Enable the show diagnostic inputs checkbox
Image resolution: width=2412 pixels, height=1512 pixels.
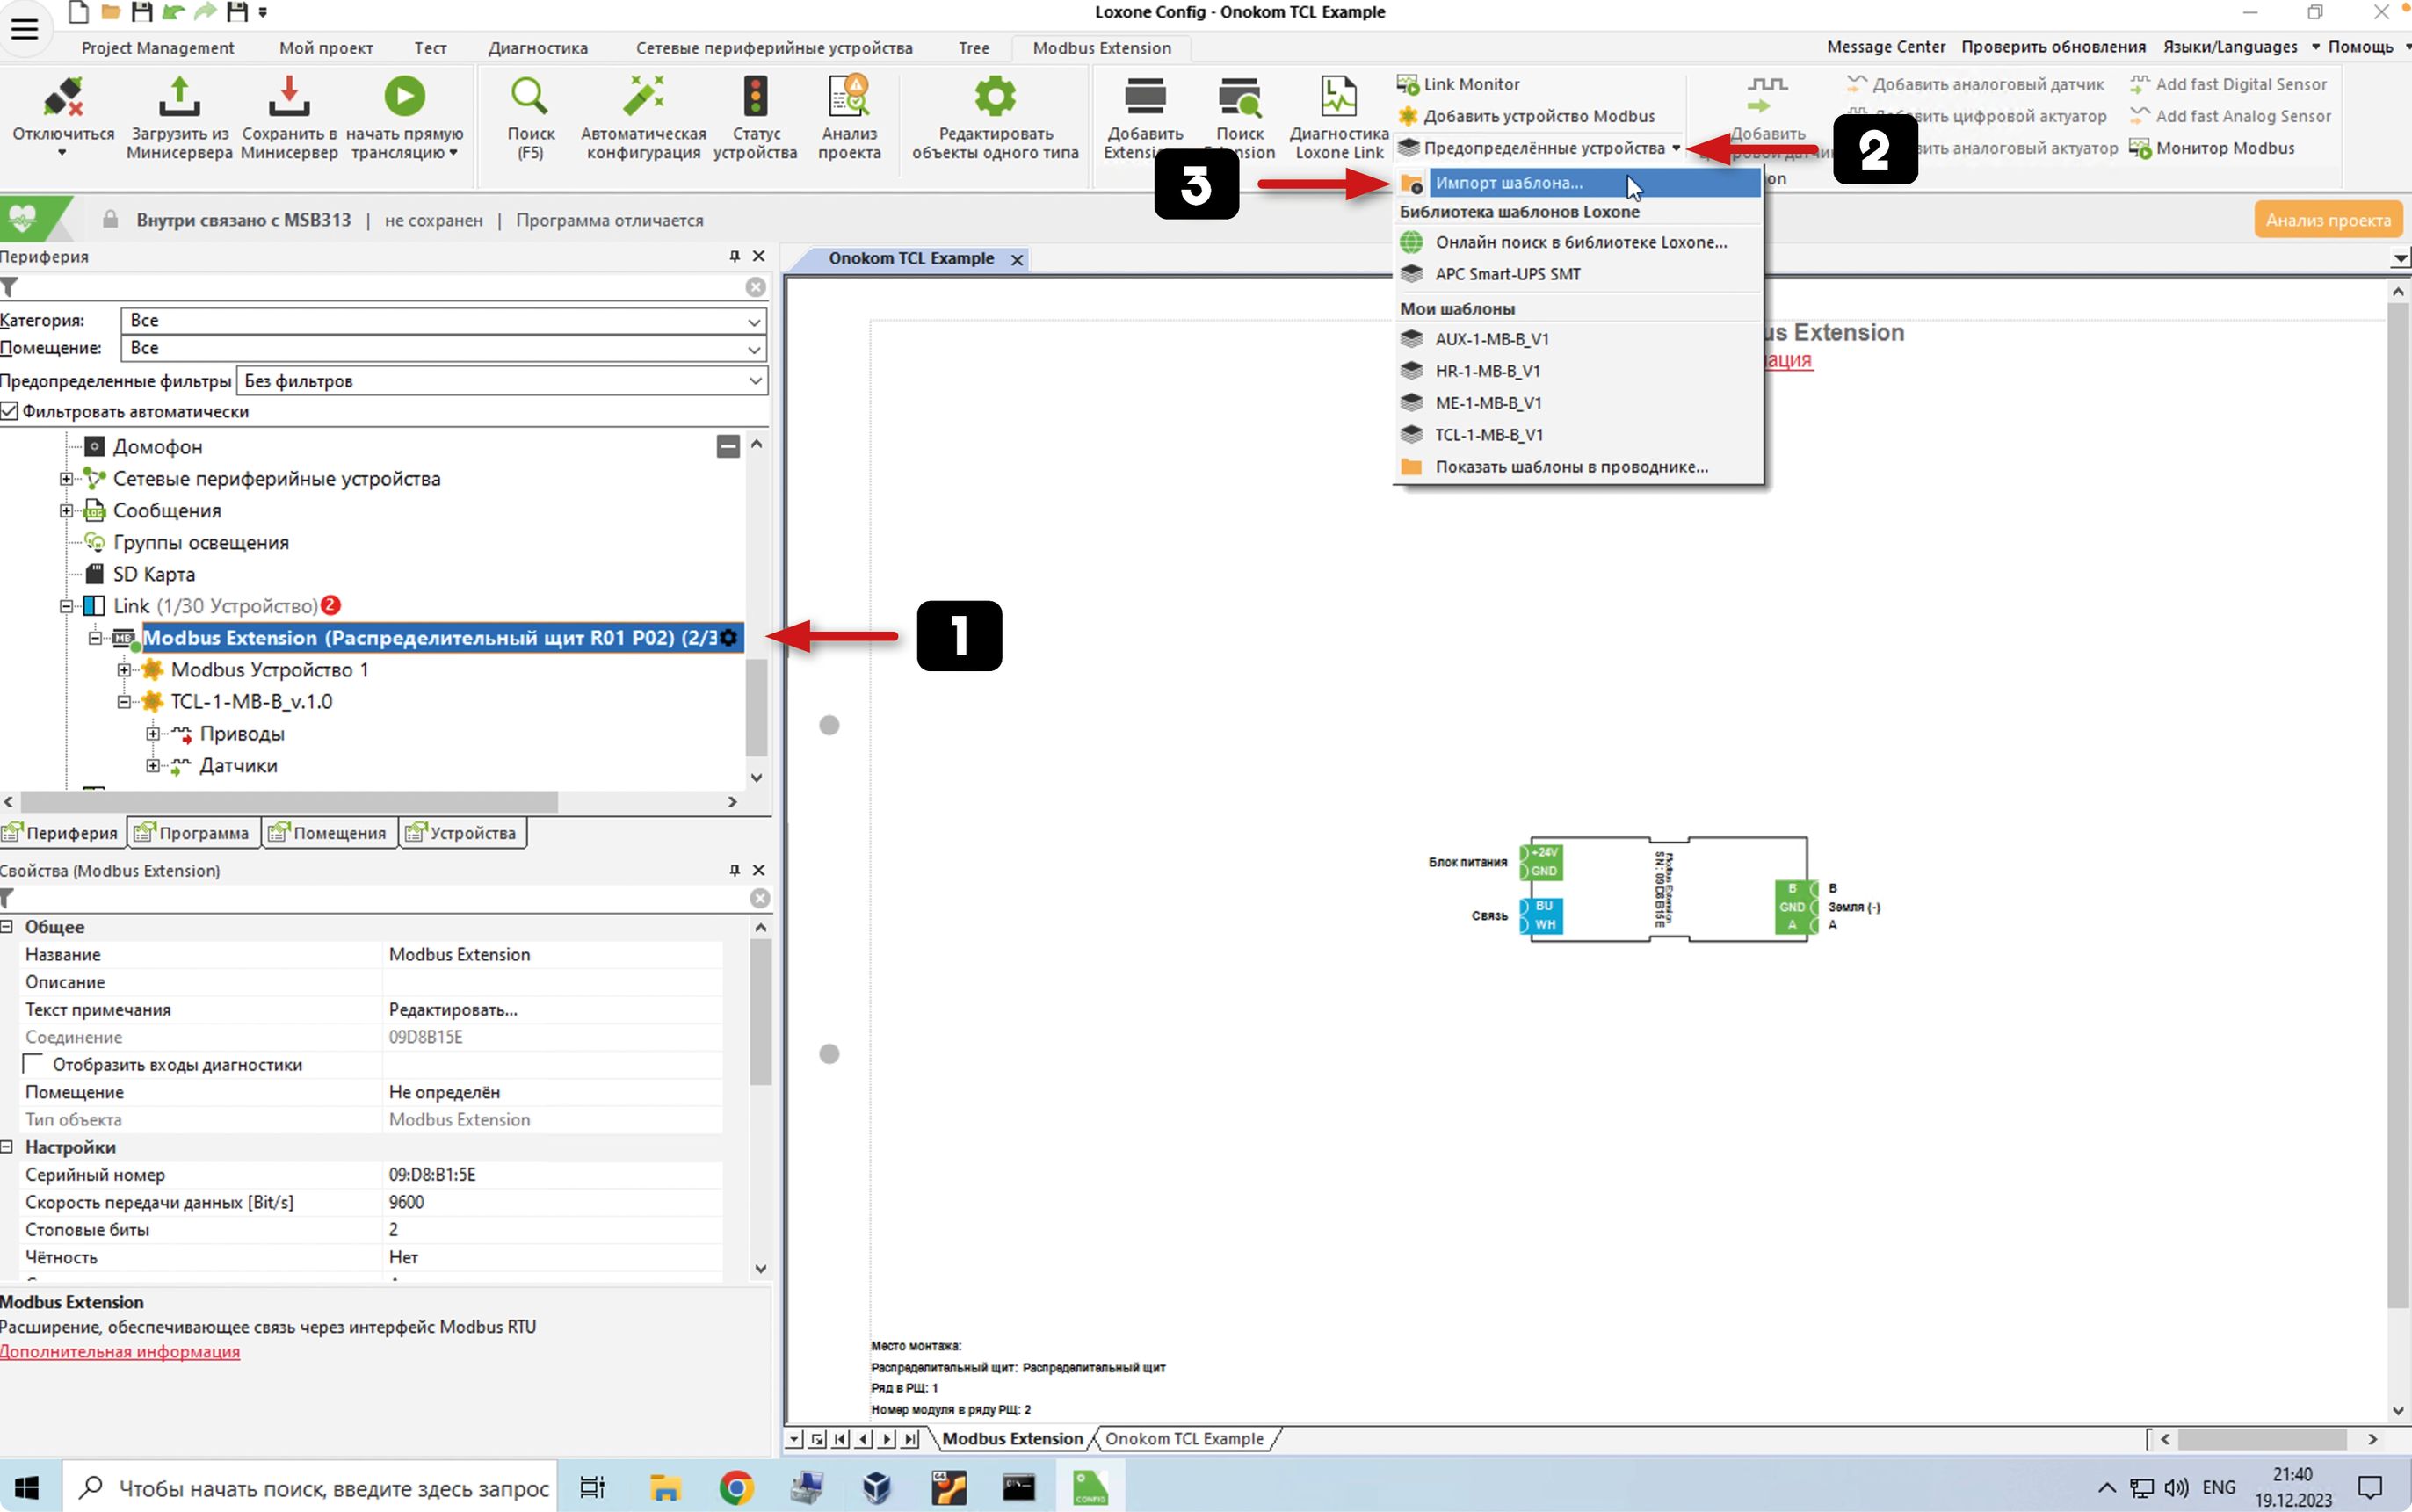[34, 1064]
